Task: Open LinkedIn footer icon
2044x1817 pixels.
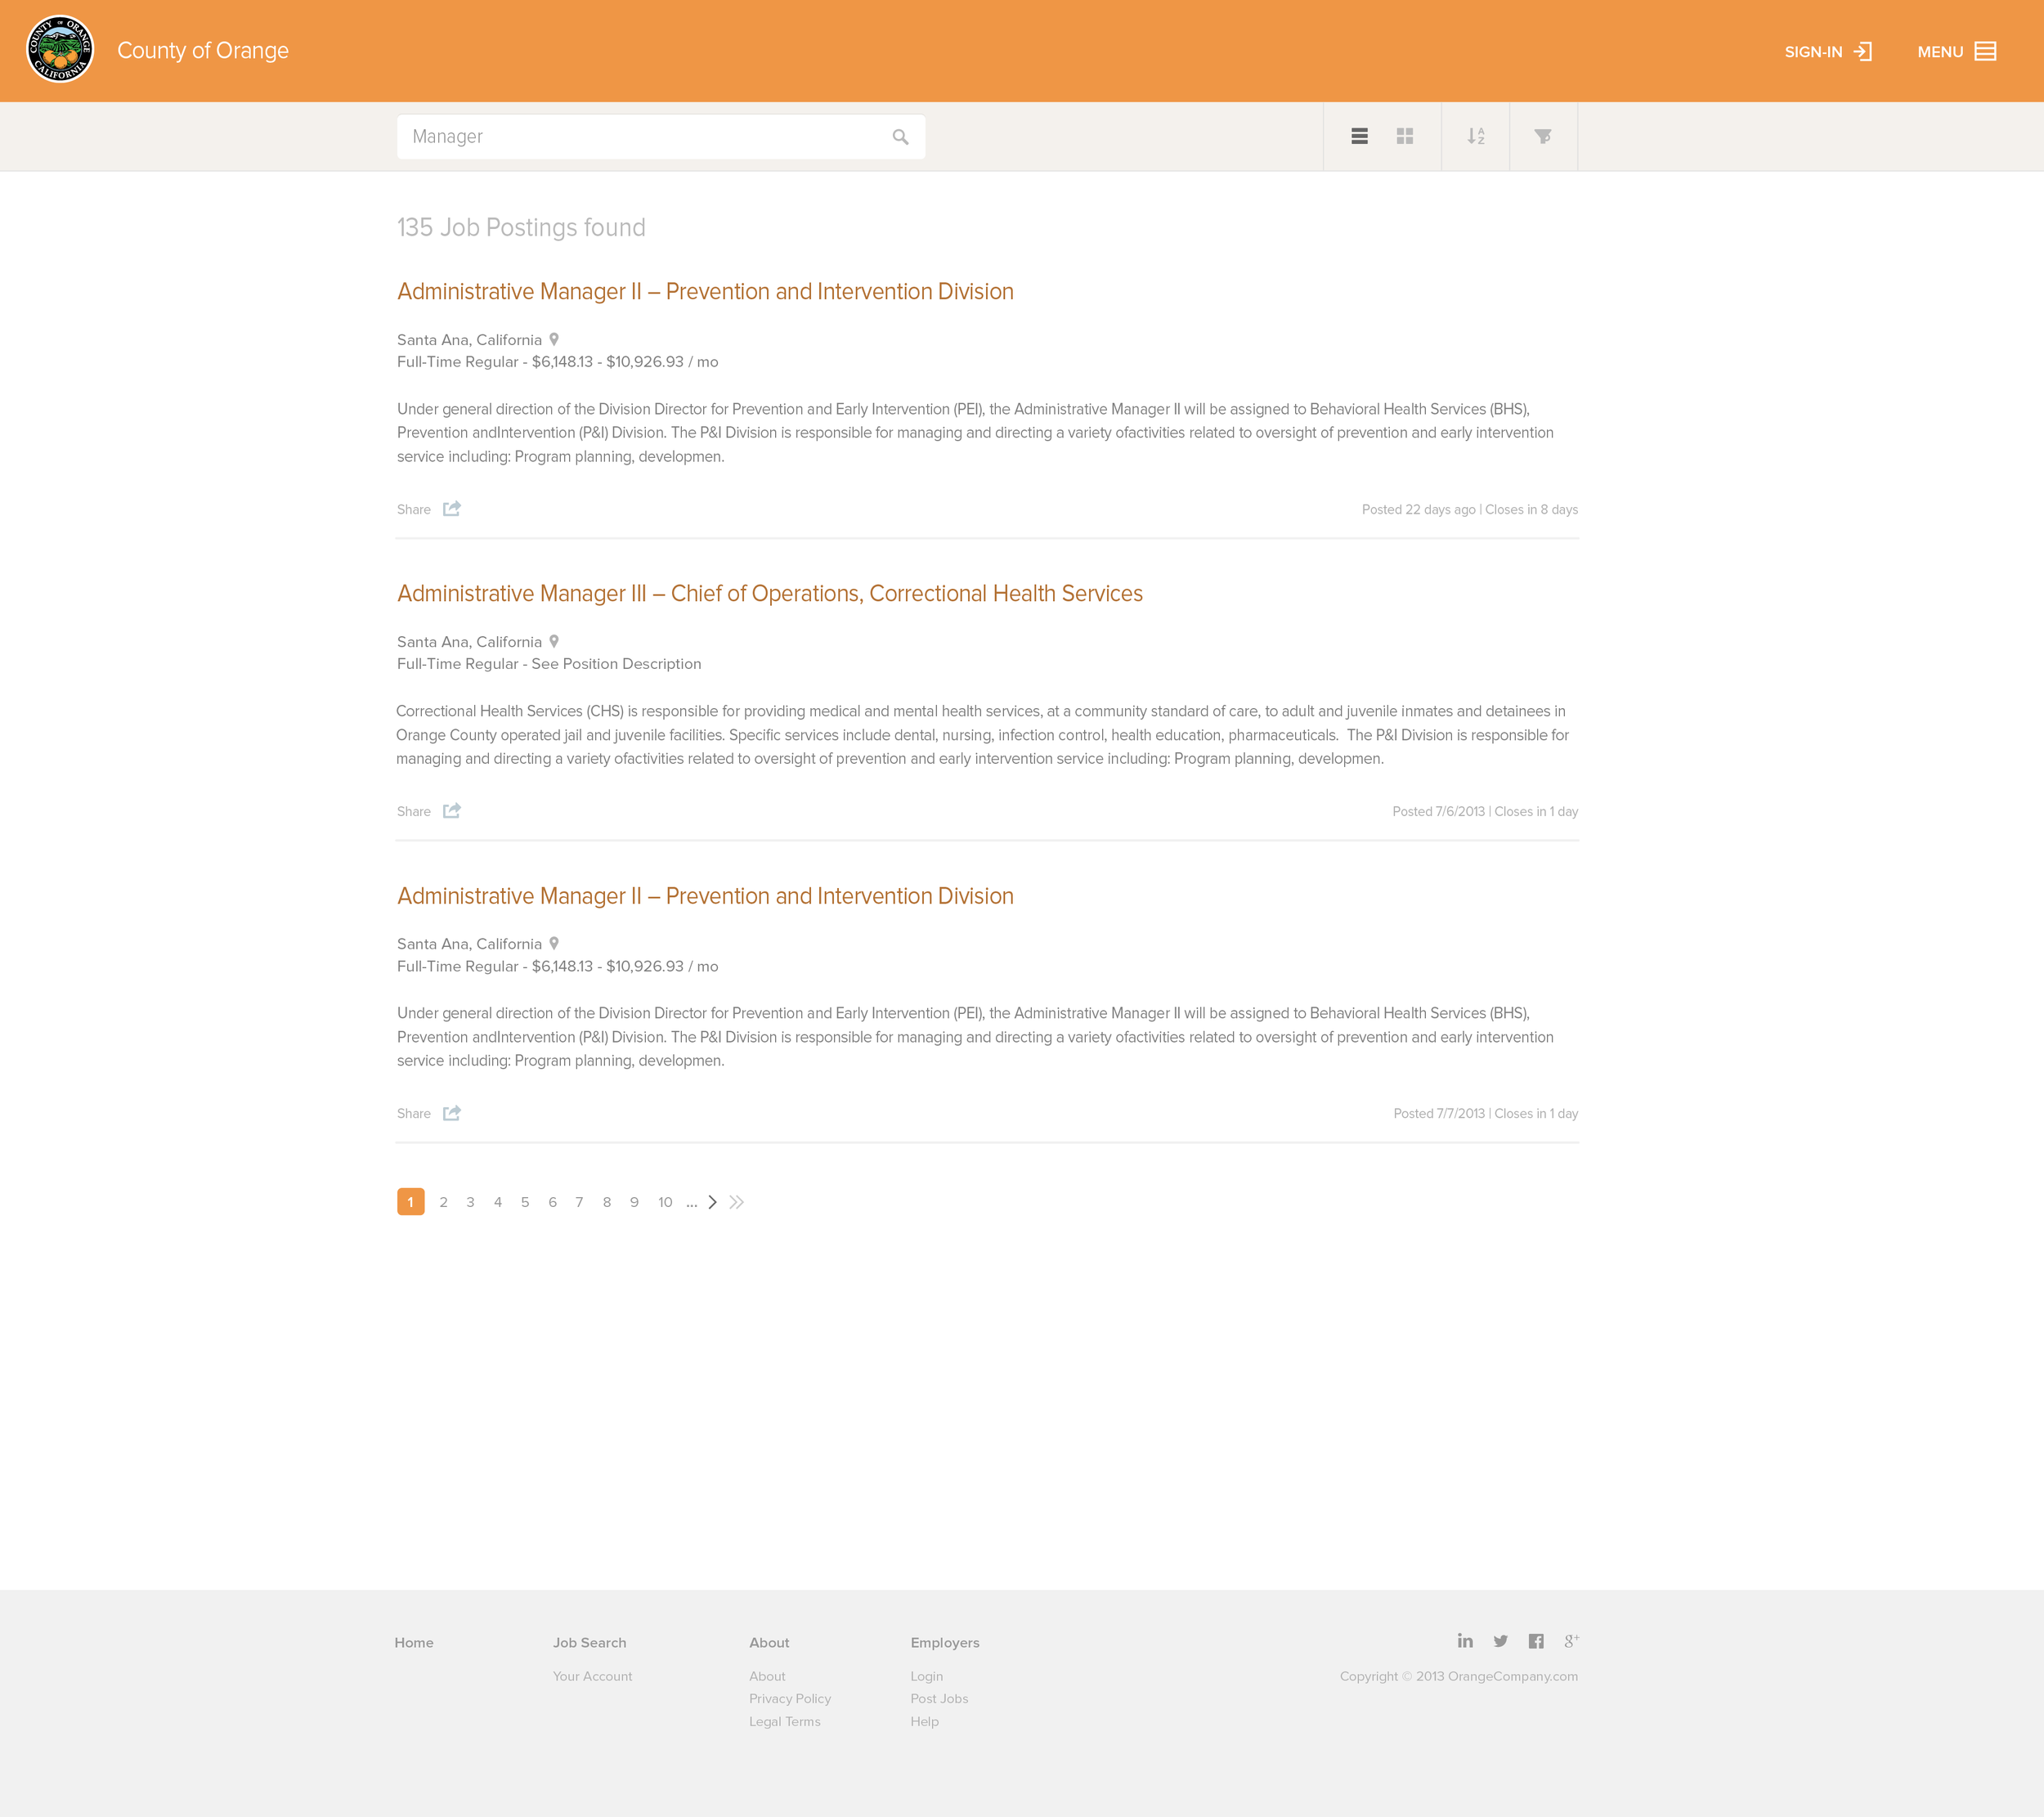Action: coord(1465,1641)
